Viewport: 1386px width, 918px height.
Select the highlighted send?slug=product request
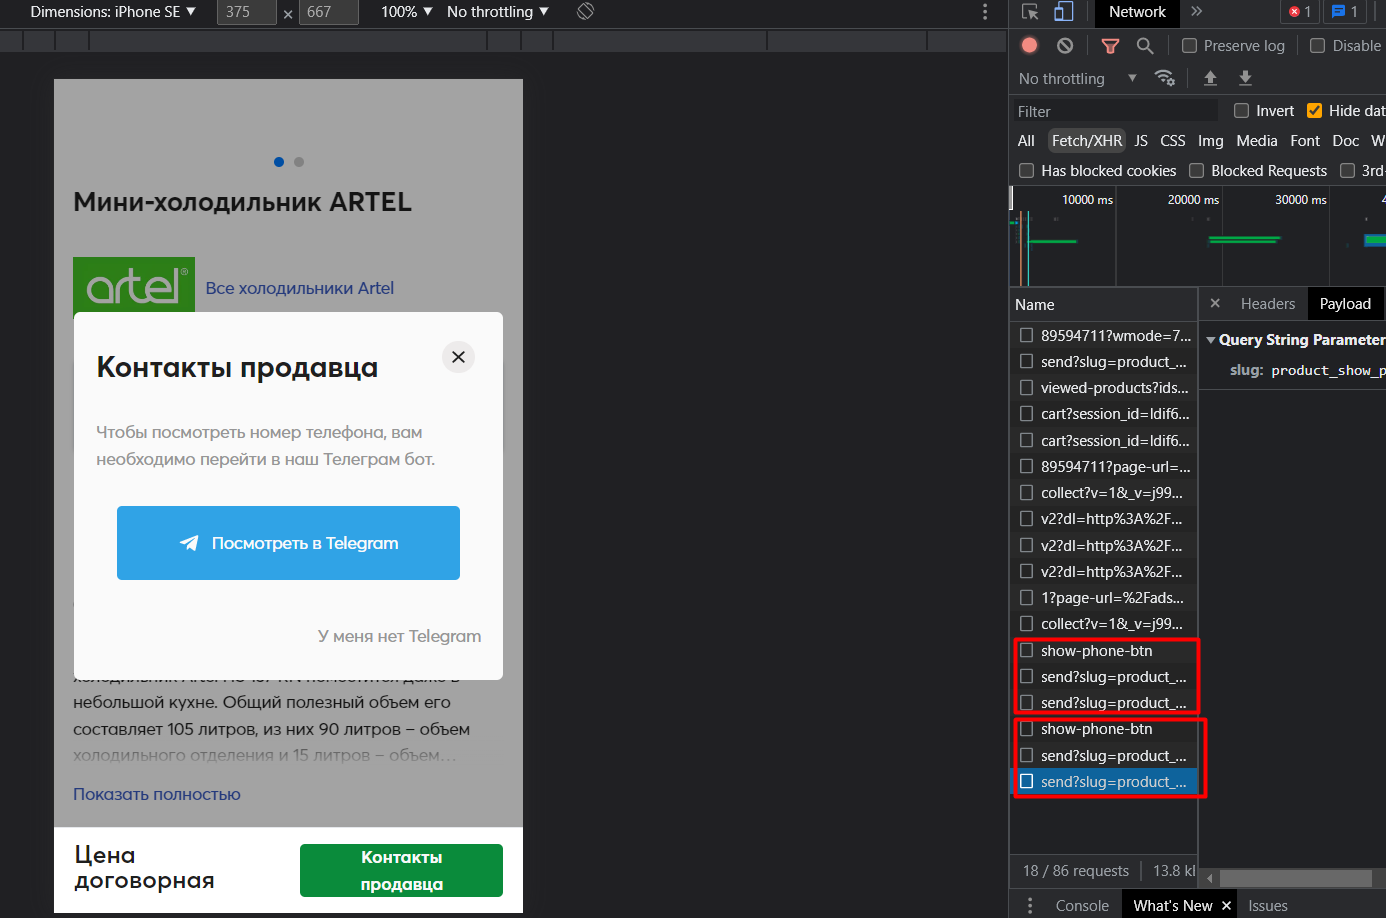click(1103, 782)
